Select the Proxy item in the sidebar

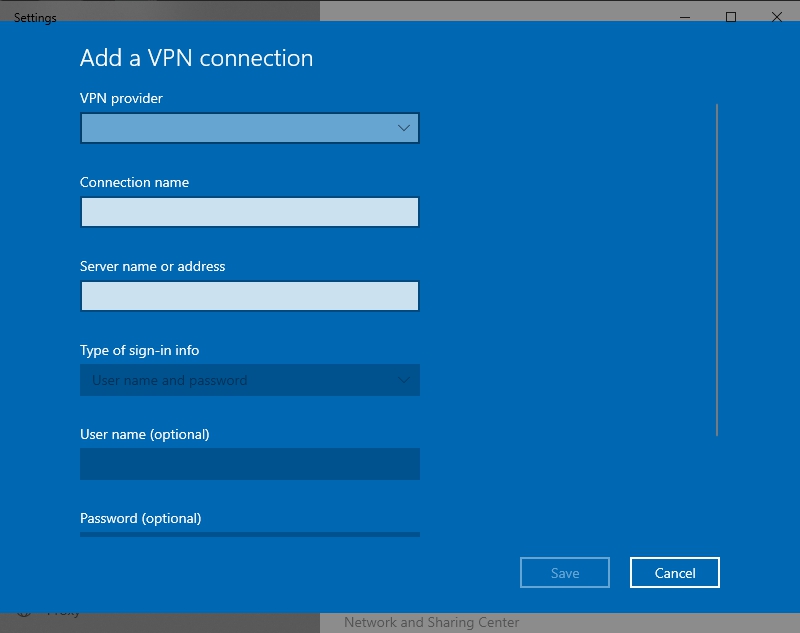63,613
